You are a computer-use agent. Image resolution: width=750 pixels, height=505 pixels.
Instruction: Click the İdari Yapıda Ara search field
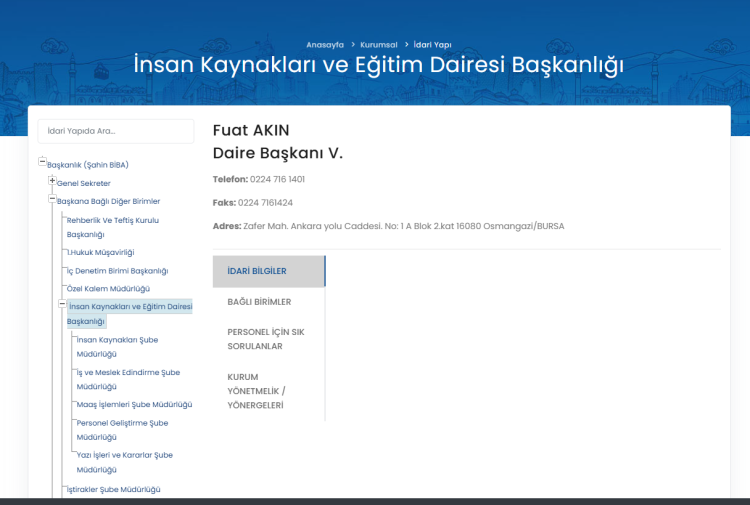(116, 131)
